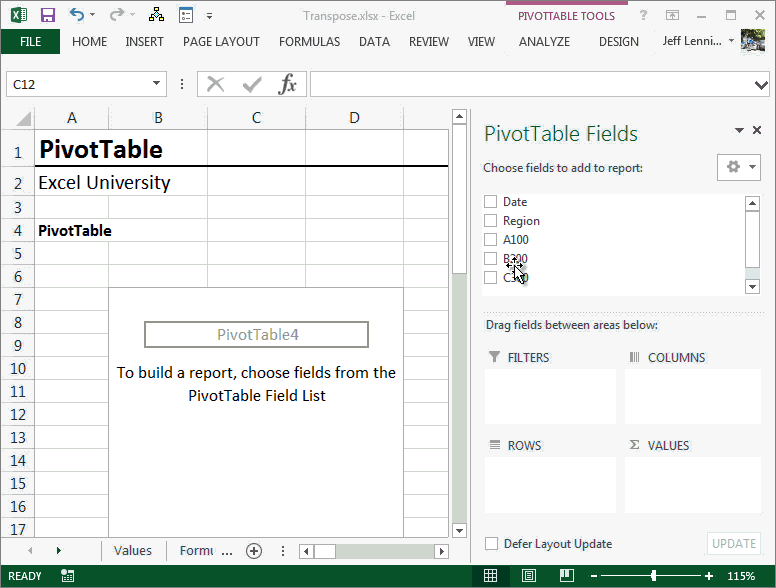Image resolution: width=776 pixels, height=588 pixels.
Task: Select the cell containing Excel University
Action: (x=71, y=183)
